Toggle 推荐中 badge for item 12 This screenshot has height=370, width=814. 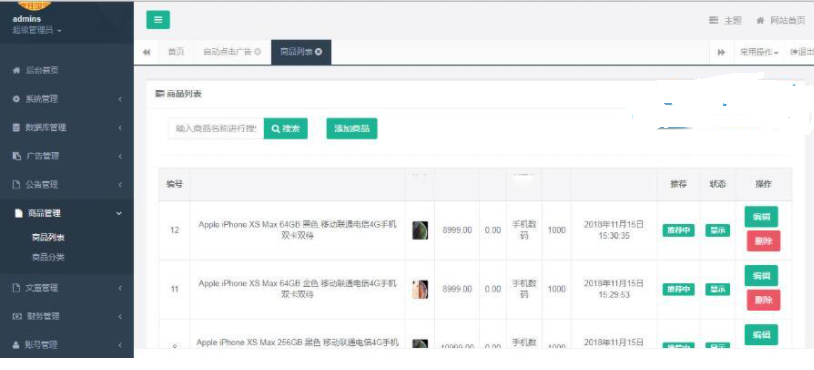click(x=679, y=230)
